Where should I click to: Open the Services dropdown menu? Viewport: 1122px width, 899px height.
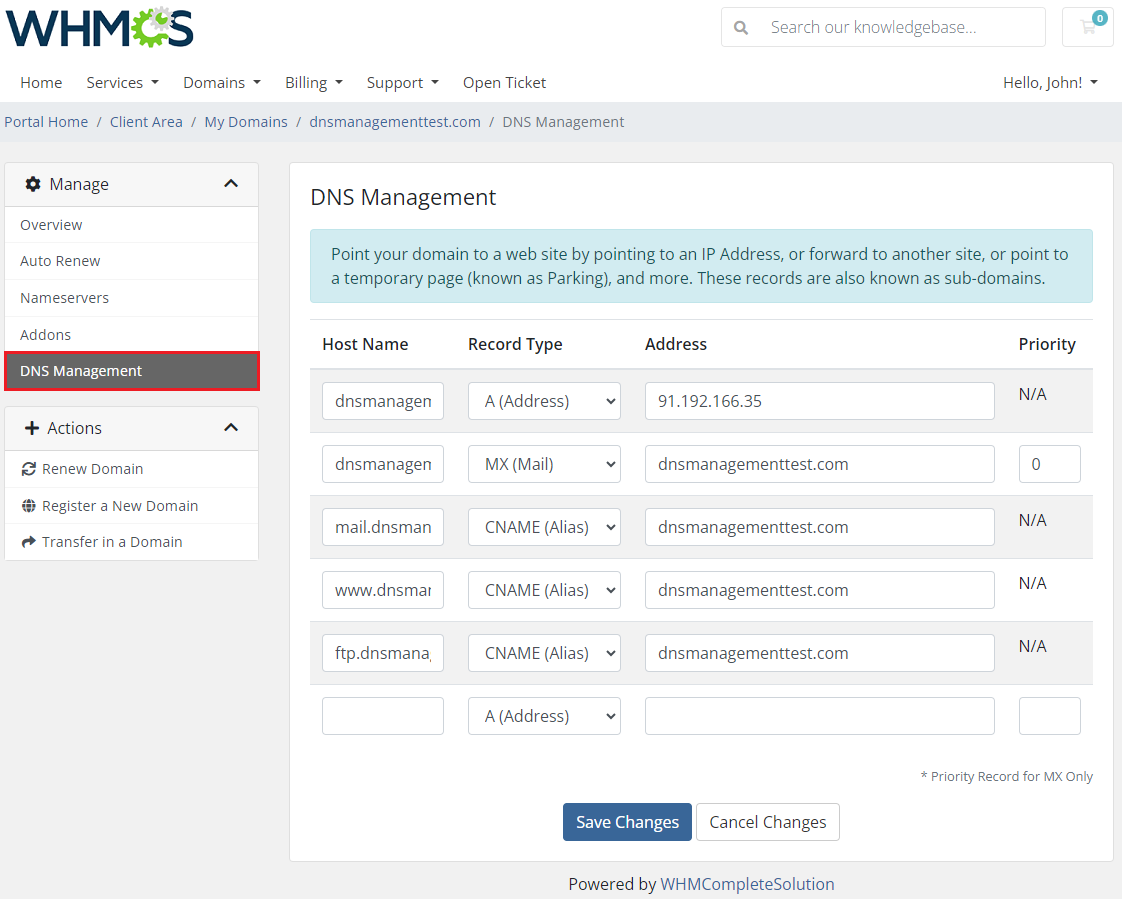[x=122, y=82]
